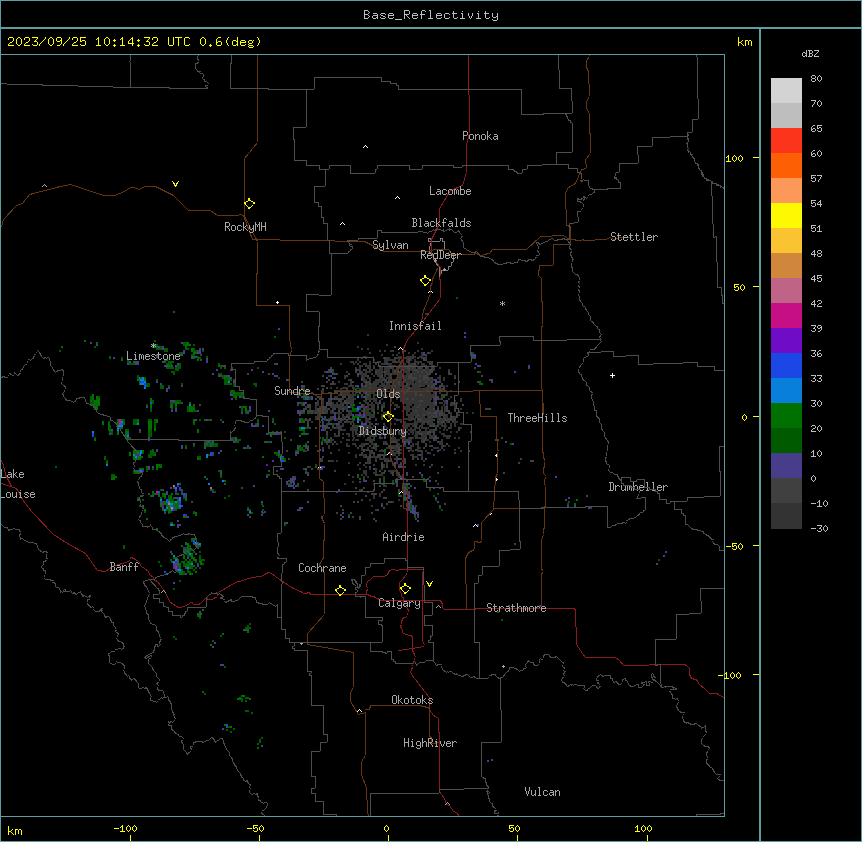Click the 80 value on the dBZ scale
Screen dimensions: 862x842
click(x=816, y=79)
